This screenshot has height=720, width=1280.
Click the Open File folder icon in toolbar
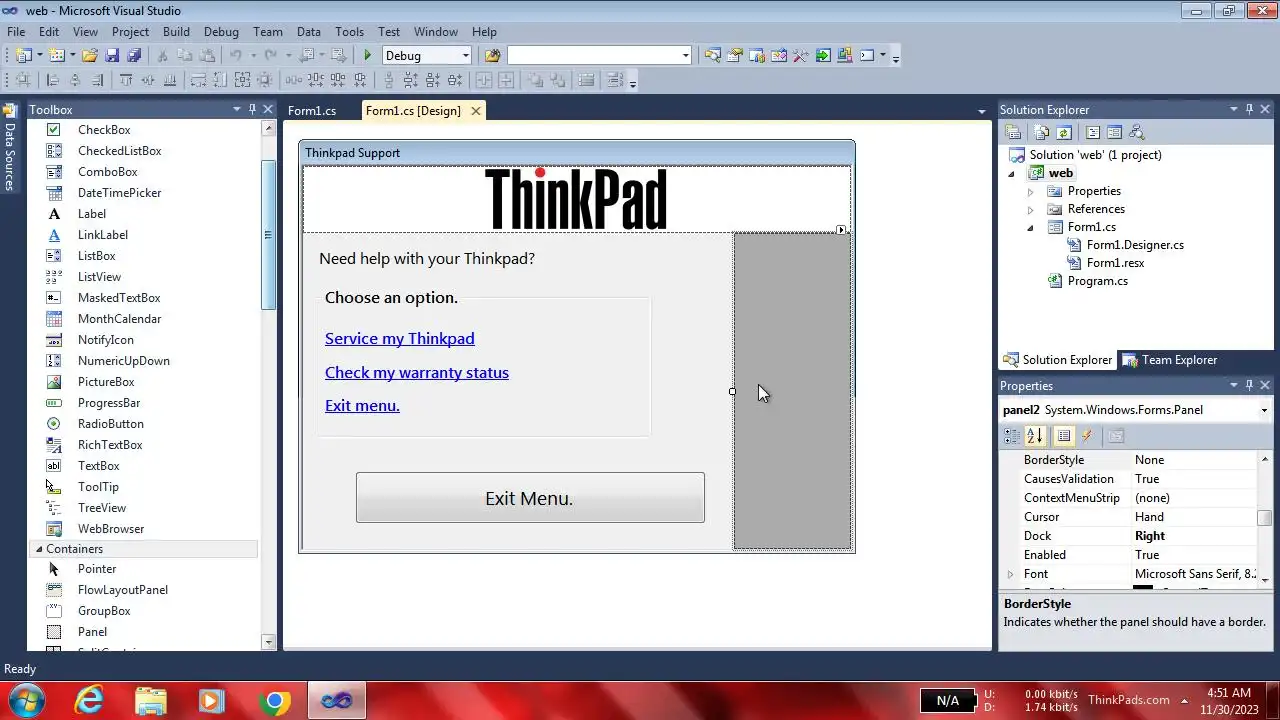pyautogui.click(x=90, y=56)
